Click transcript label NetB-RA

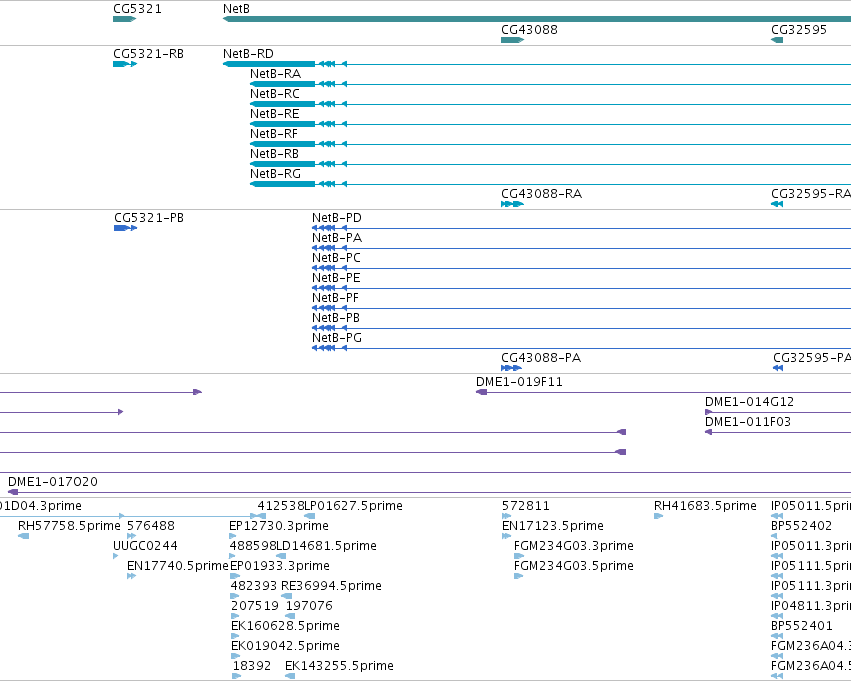(x=275, y=74)
